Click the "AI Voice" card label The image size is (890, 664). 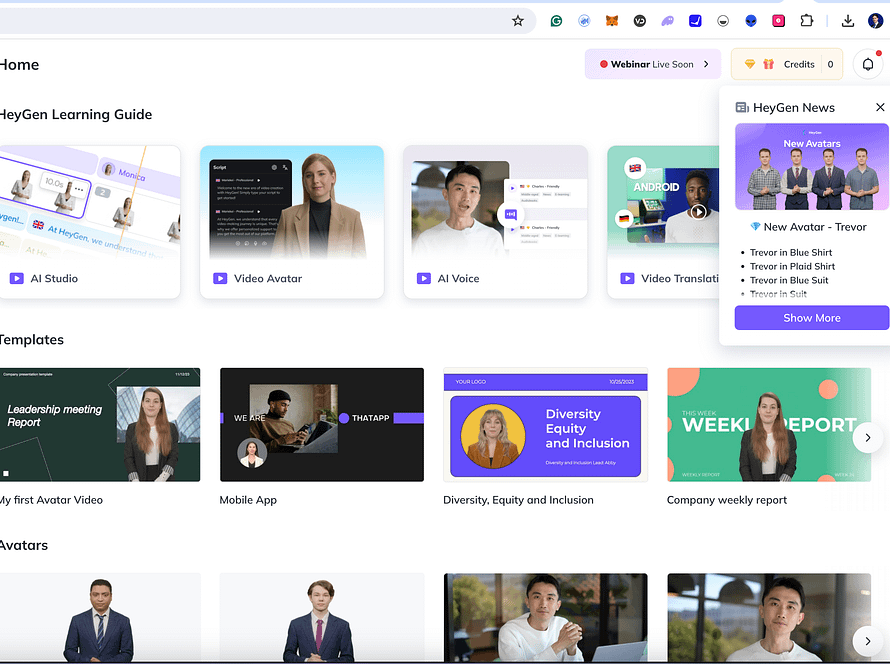pos(459,279)
